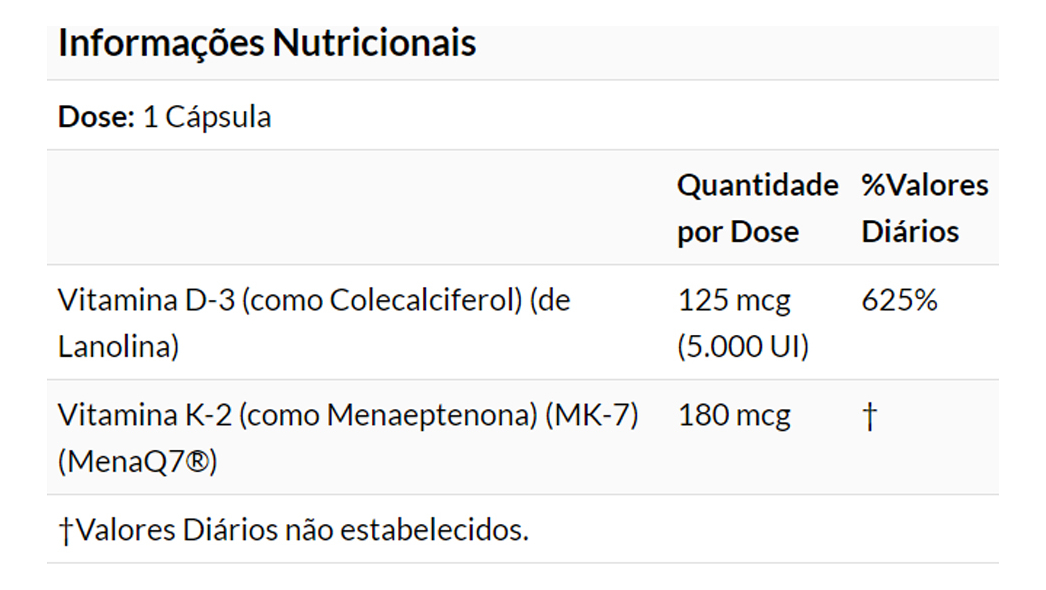1046x590 pixels.
Task: Click the dagger symbol in Vitamina K-2 row
Action: [x=869, y=416]
